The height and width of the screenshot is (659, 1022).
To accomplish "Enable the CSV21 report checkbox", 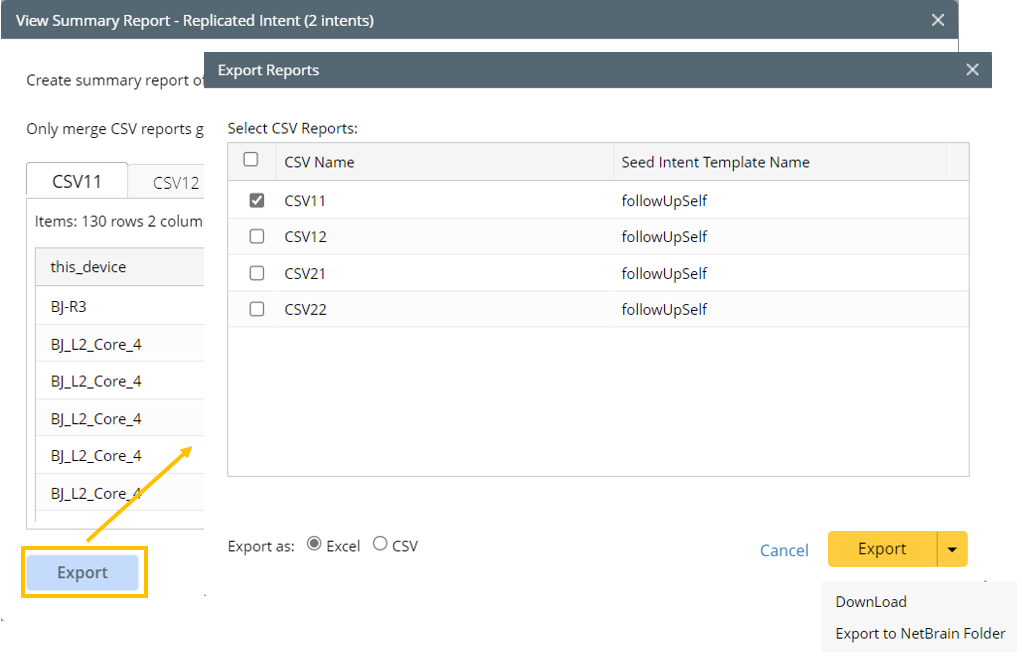I will coord(257,273).
